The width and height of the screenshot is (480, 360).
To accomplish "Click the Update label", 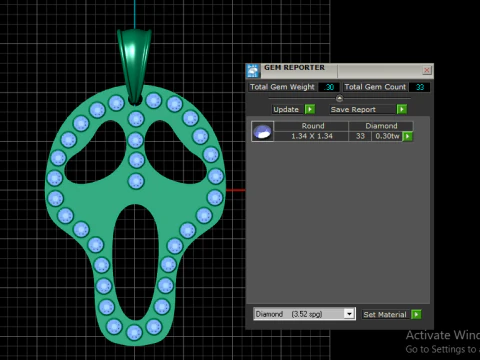I will (286, 109).
